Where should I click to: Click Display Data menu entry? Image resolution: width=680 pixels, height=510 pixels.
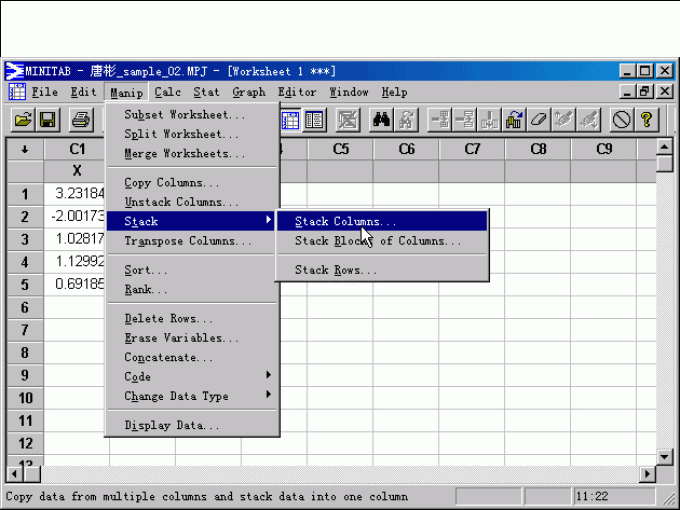171,425
